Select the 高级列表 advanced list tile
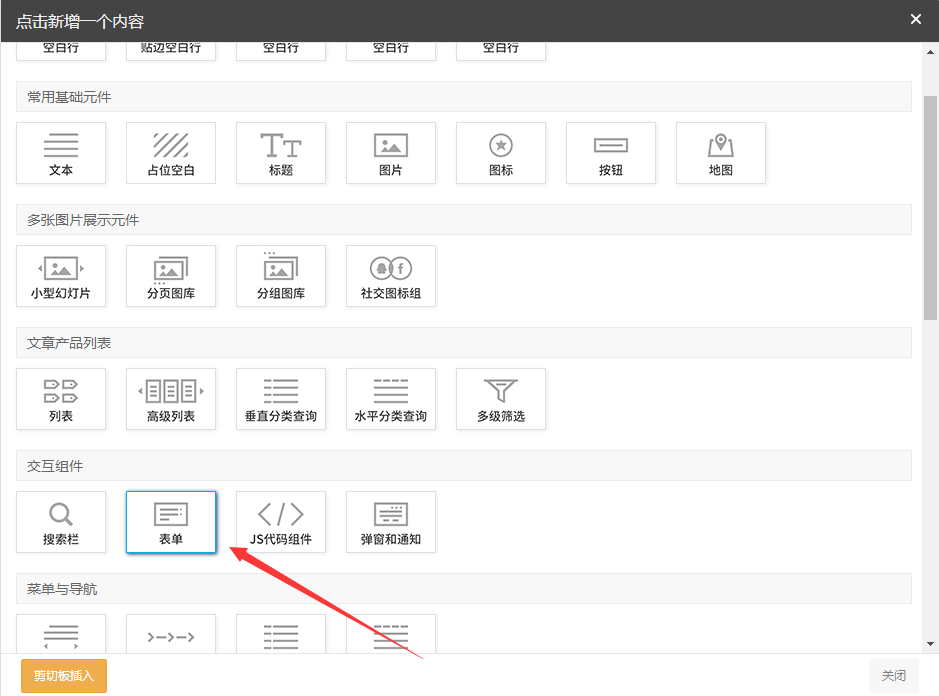The image size is (939, 696). point(171,399)
